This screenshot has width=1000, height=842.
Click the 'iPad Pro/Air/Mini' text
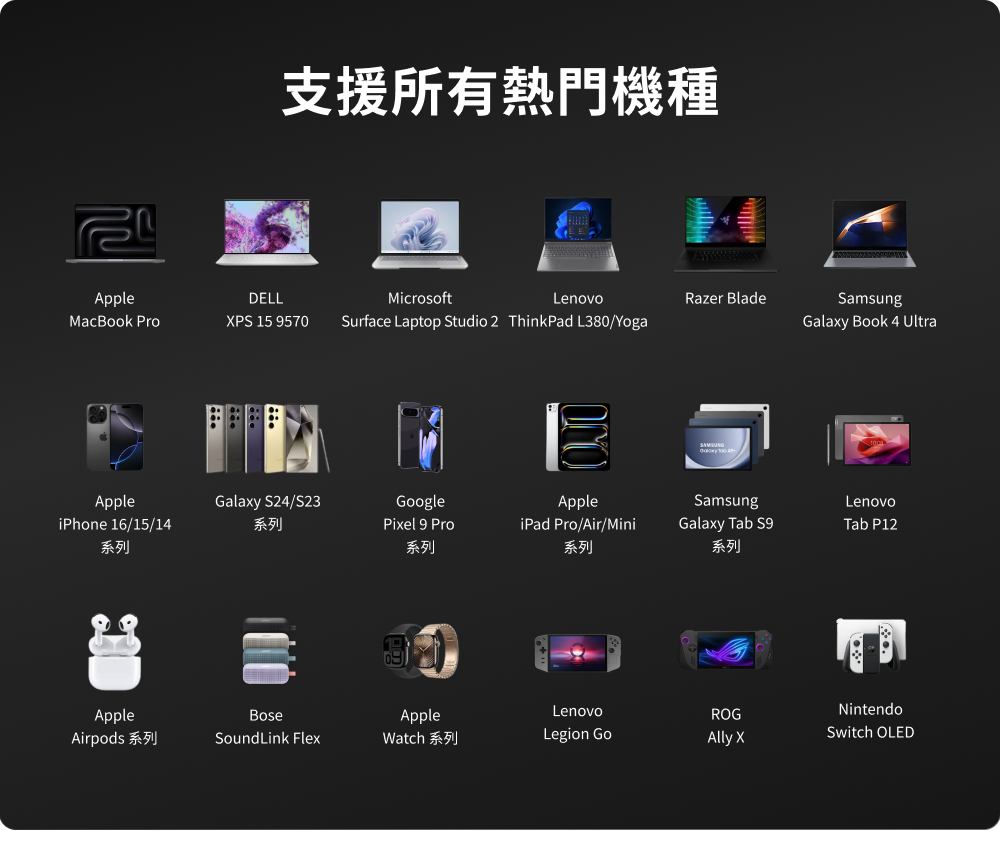click(578, 524)
